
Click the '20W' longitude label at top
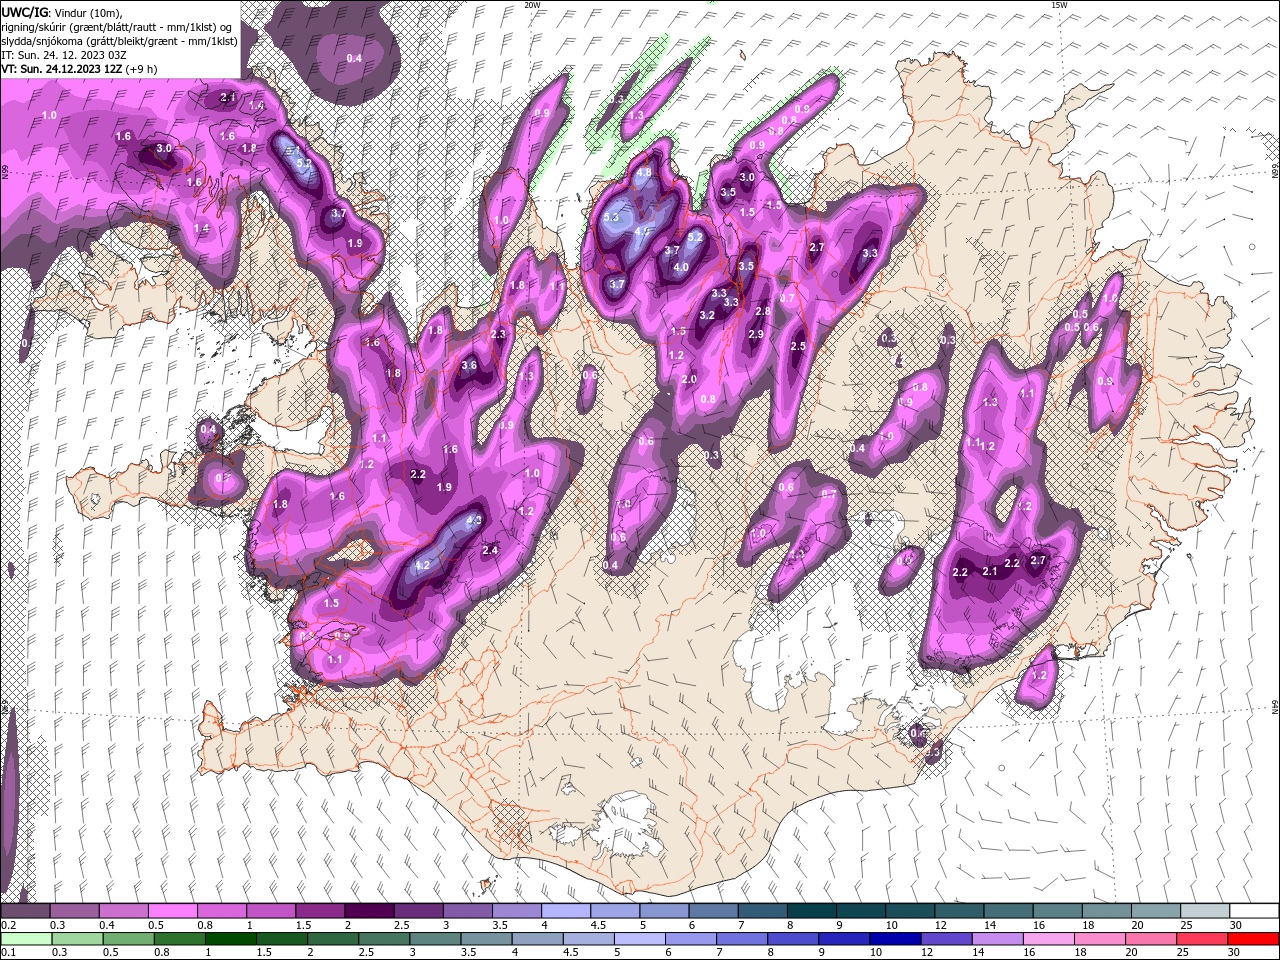tap(533, 5)
